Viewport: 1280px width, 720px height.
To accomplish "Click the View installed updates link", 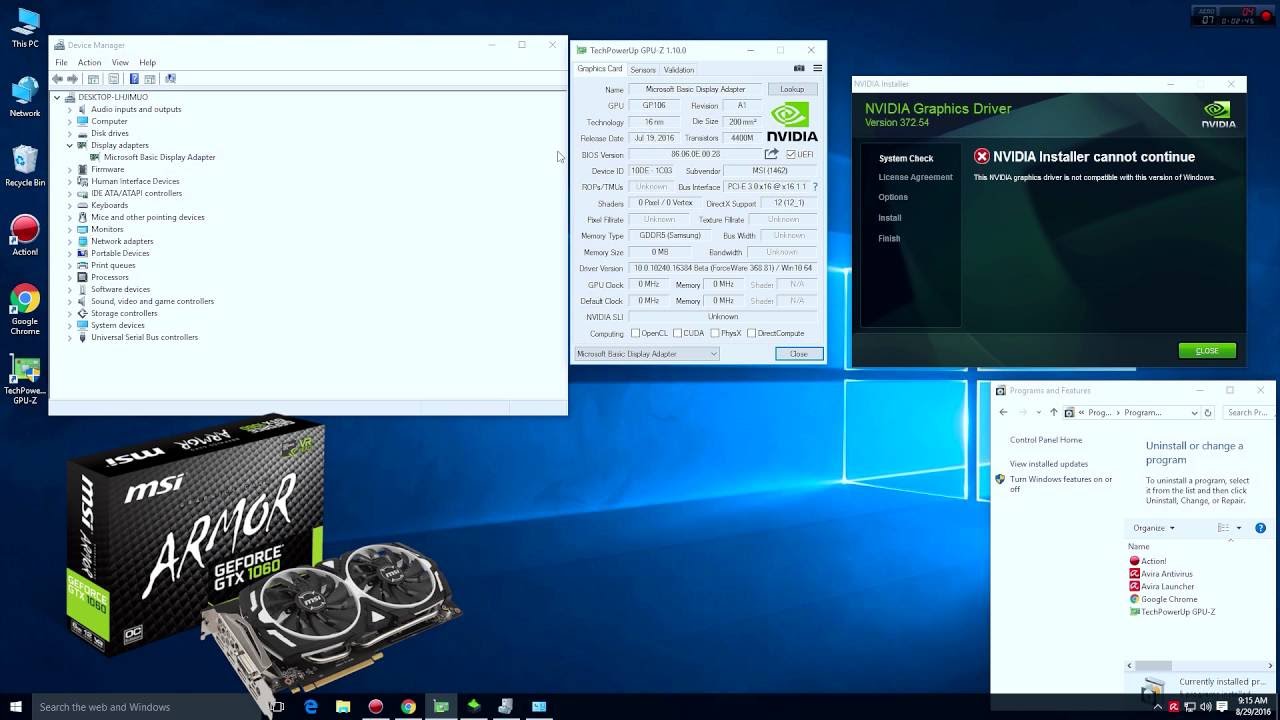I will 1049,464.
